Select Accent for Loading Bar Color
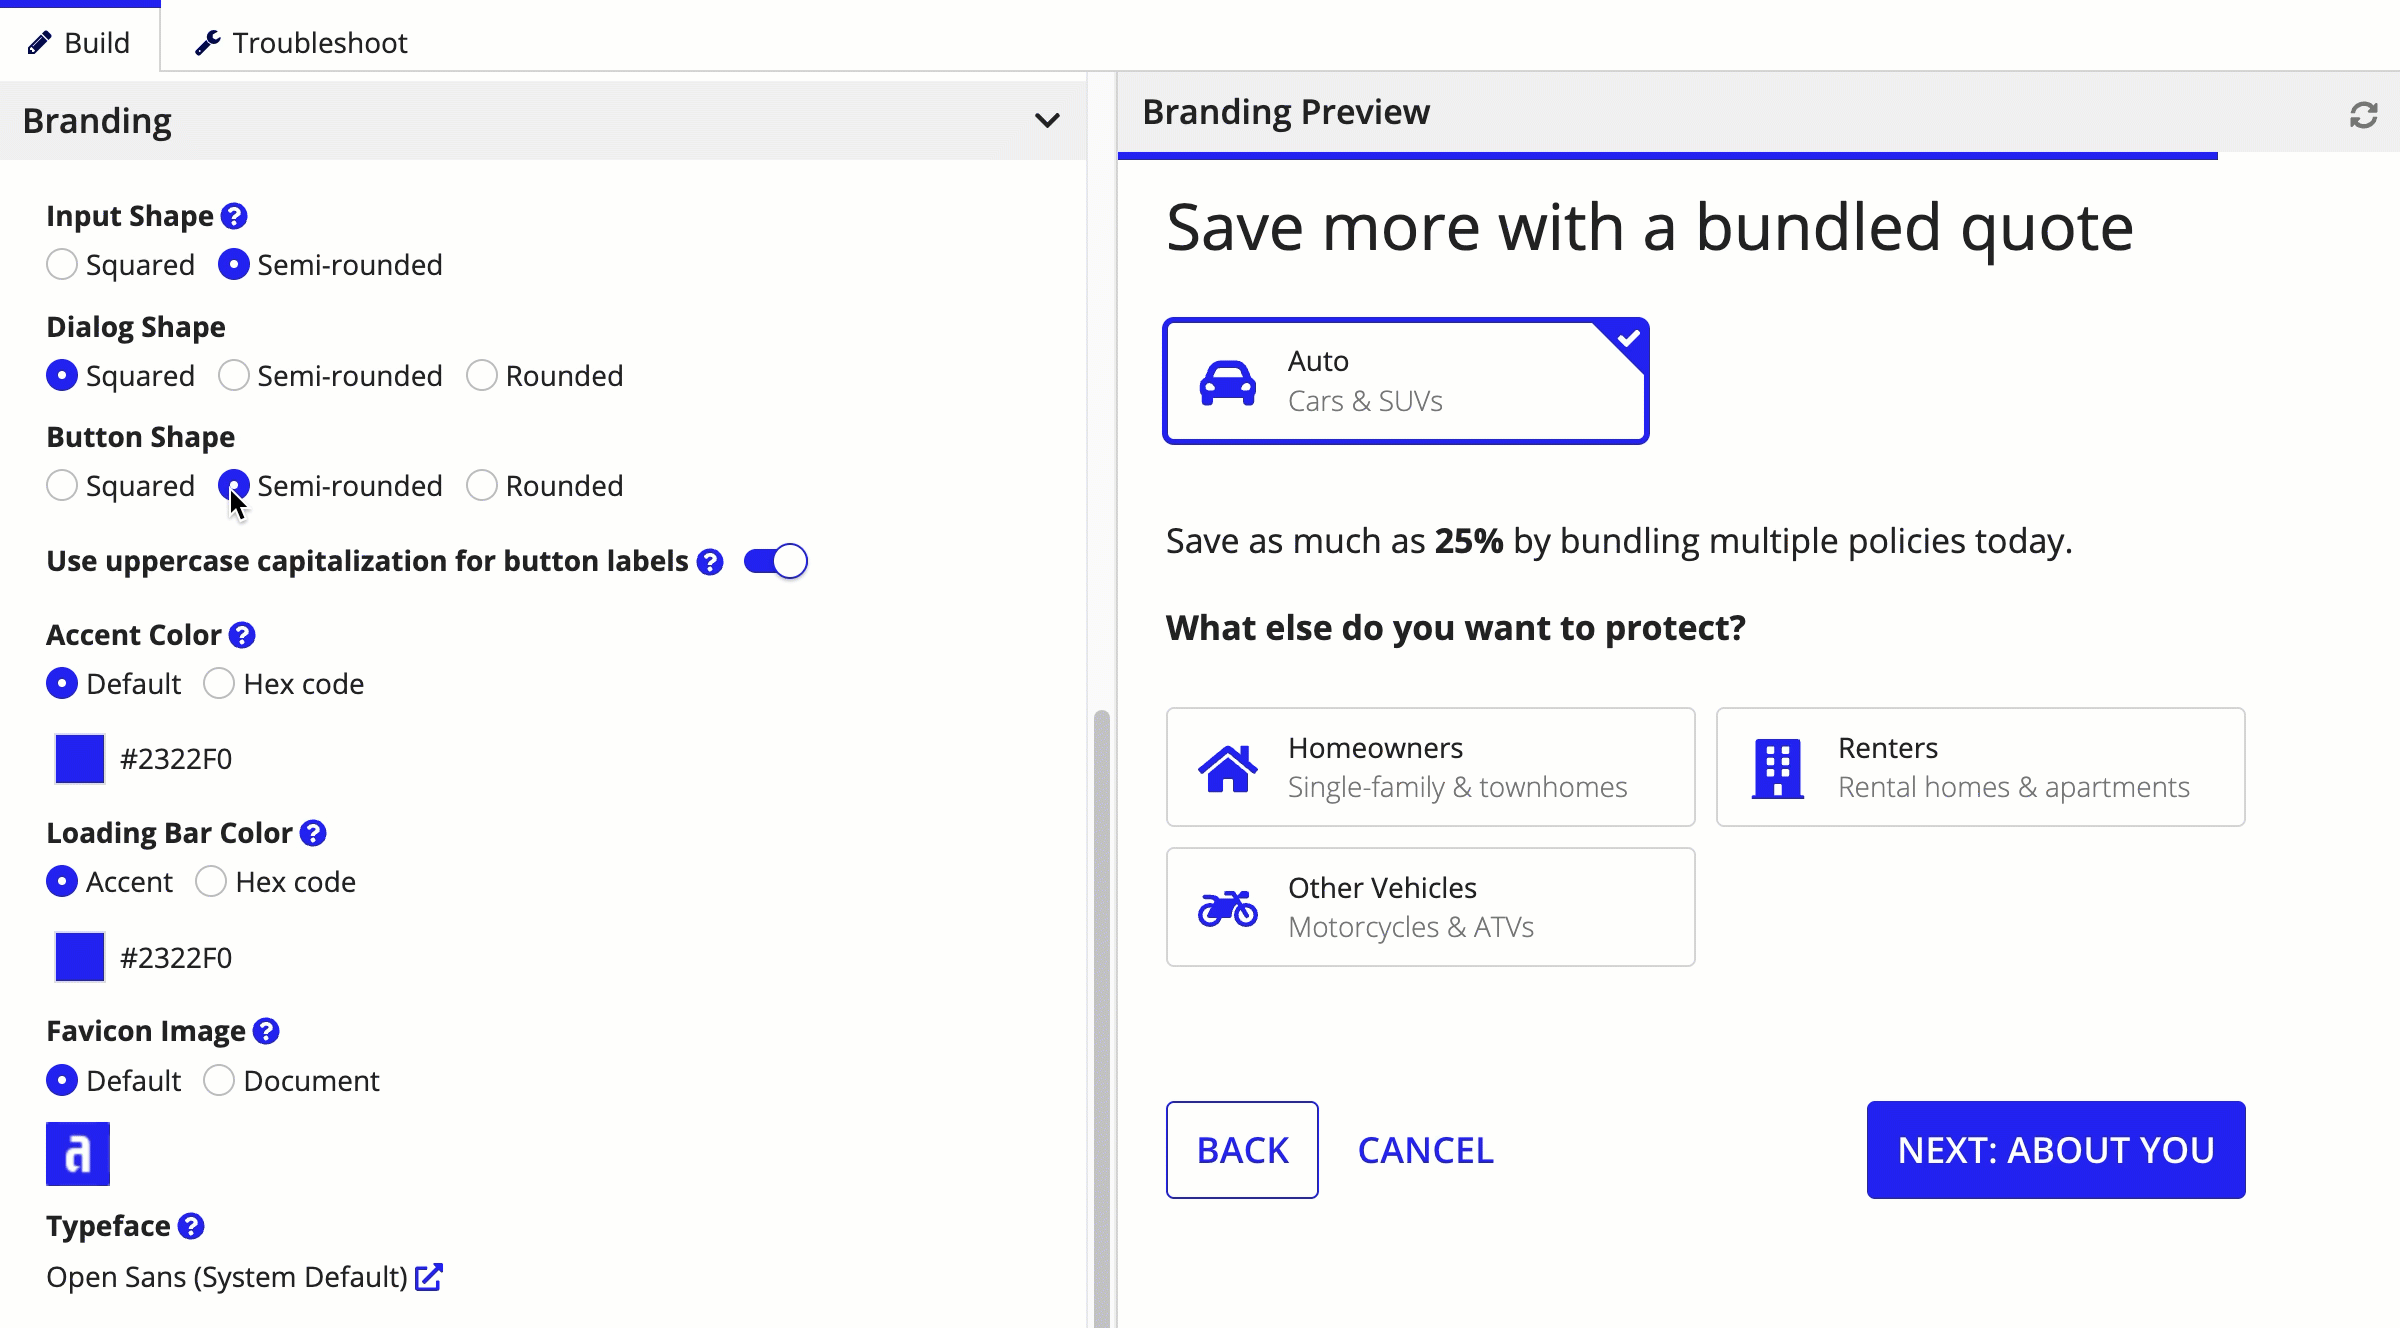The height and width of the screenshot is (1328, 2400). [62, 882]
